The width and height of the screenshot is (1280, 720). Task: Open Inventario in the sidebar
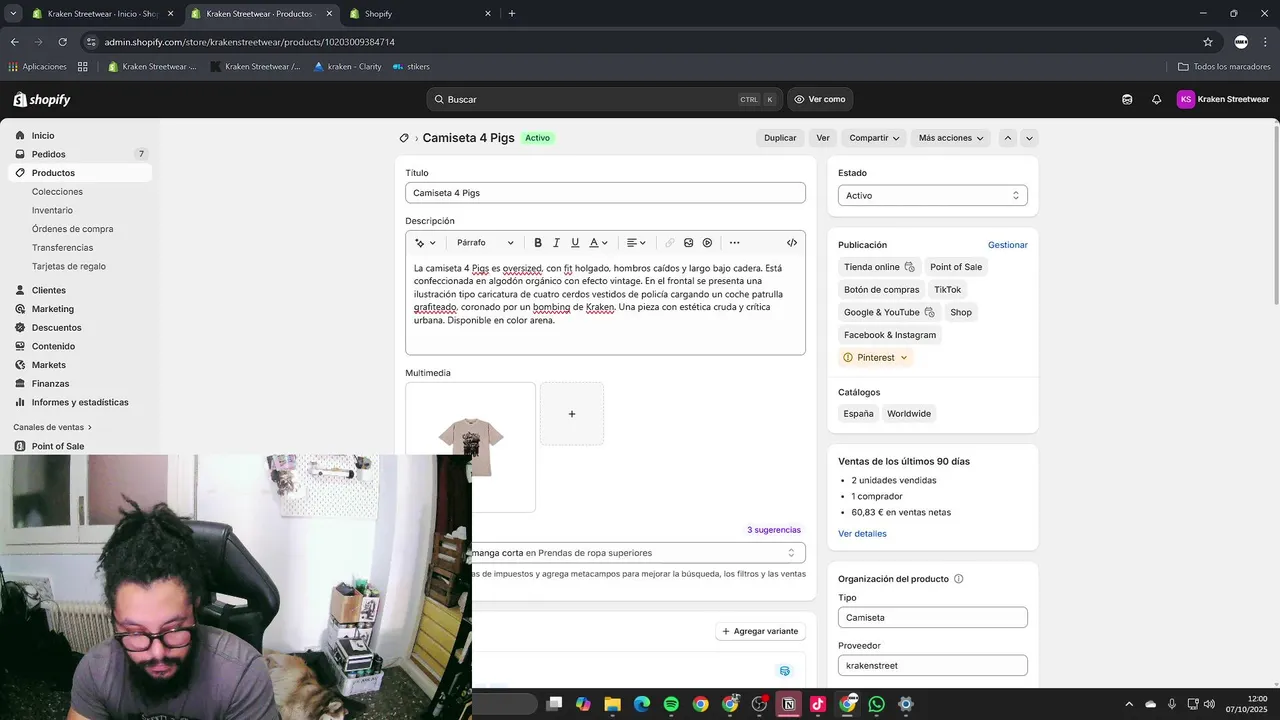pos(52,211)
